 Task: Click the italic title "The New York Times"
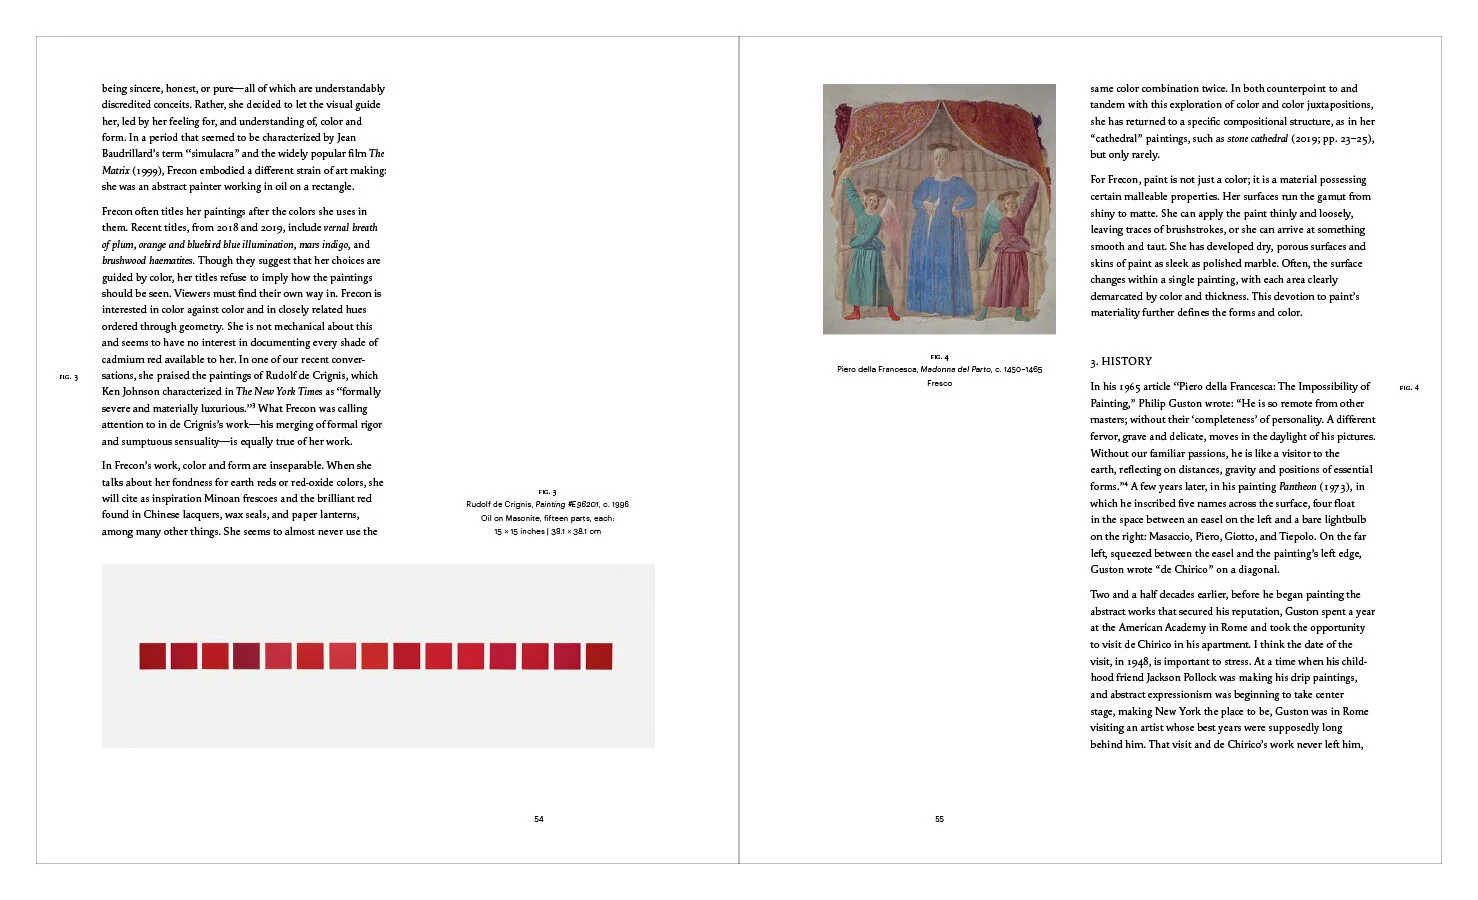click(x=279, y=391)
